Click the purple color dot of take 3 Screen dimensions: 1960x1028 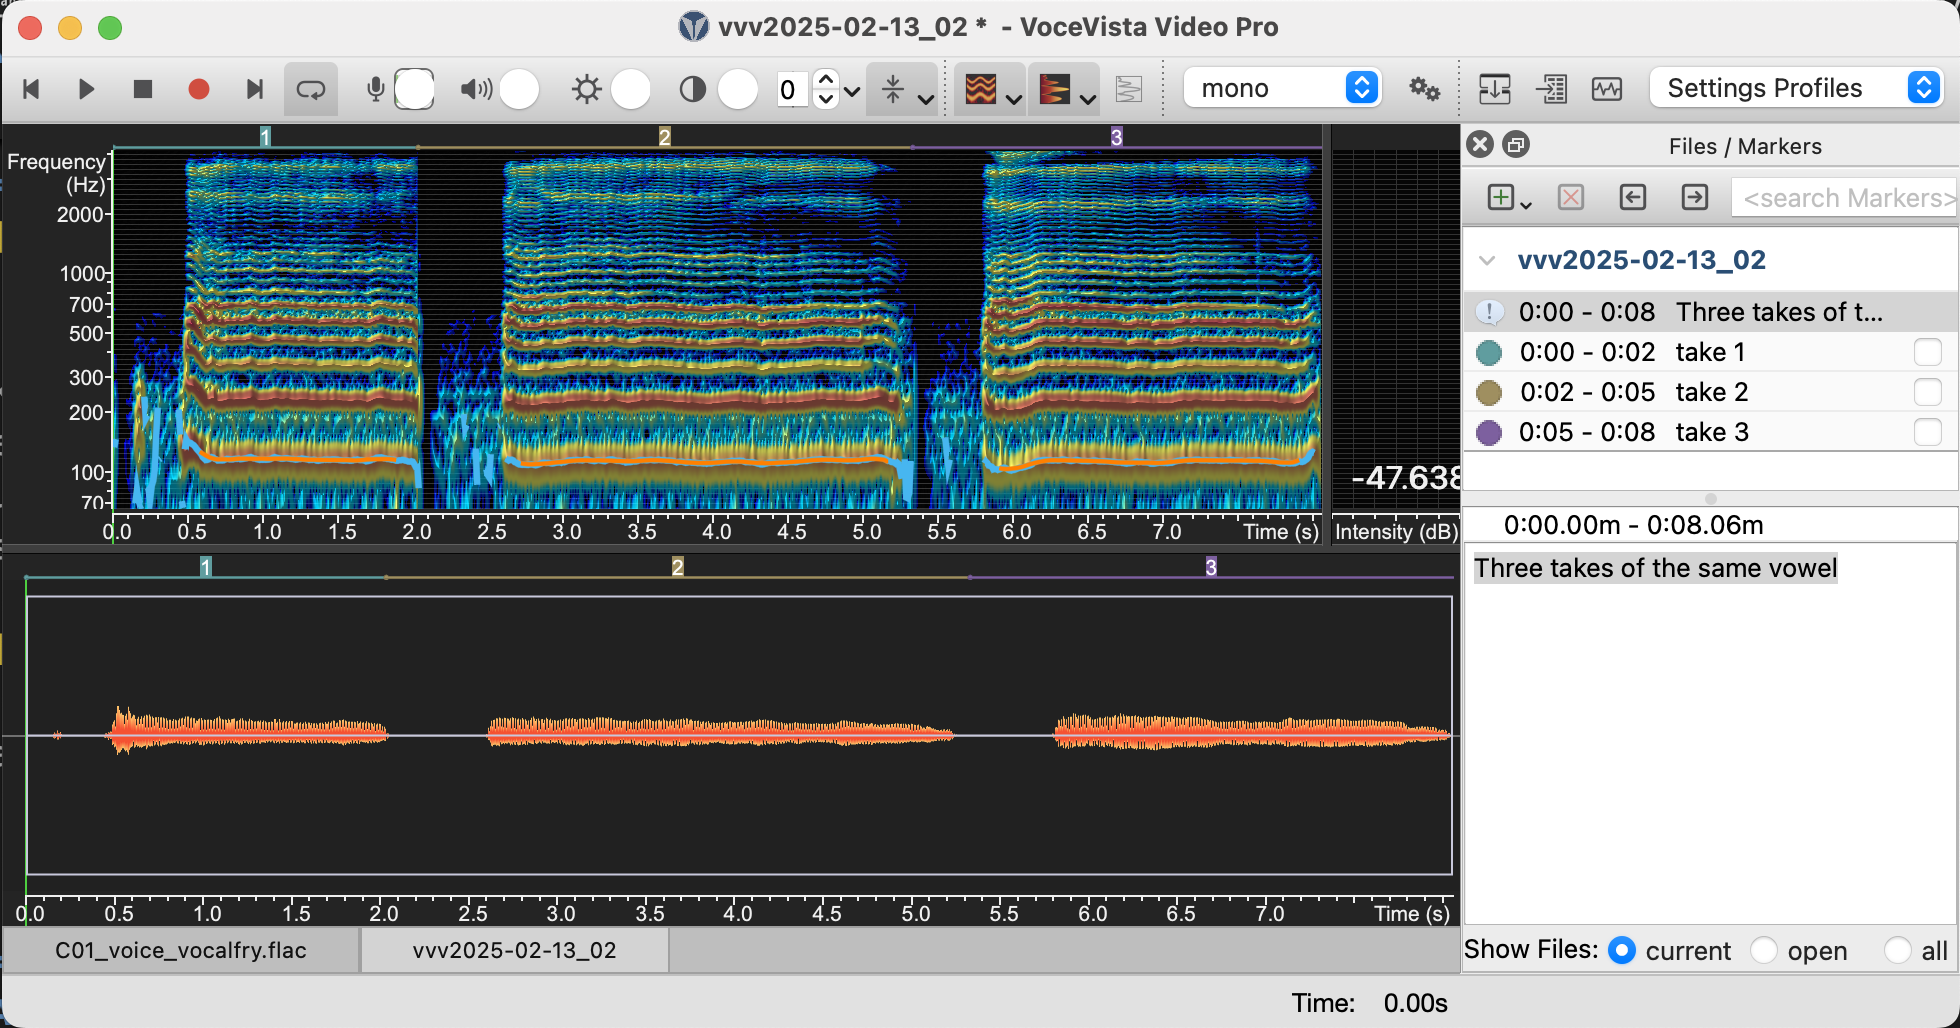(x=1489, y=432)
